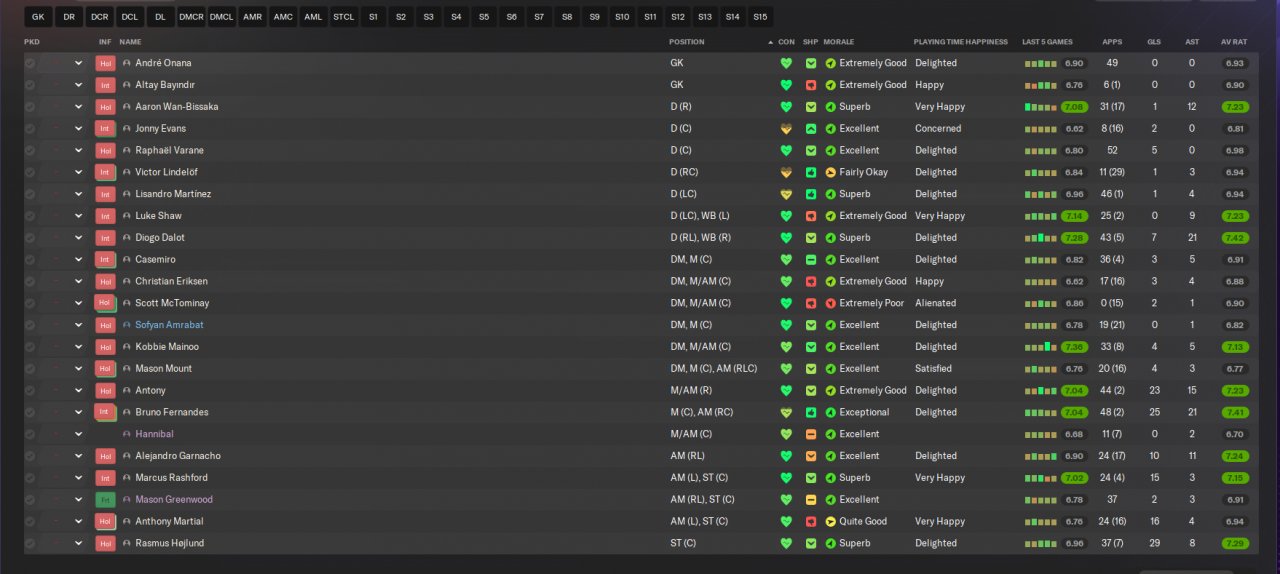This screenshot has height=574, width=1280.
Task: Open the dropdown chevron on Christian Eriksen's row
Action: point(78,281)
